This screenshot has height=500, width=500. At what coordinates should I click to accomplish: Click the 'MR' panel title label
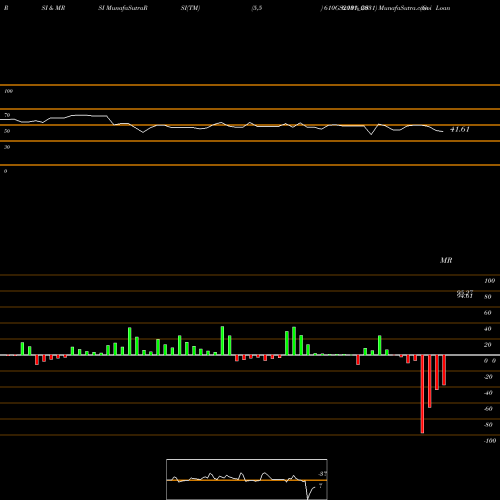(x=446, y=260)
